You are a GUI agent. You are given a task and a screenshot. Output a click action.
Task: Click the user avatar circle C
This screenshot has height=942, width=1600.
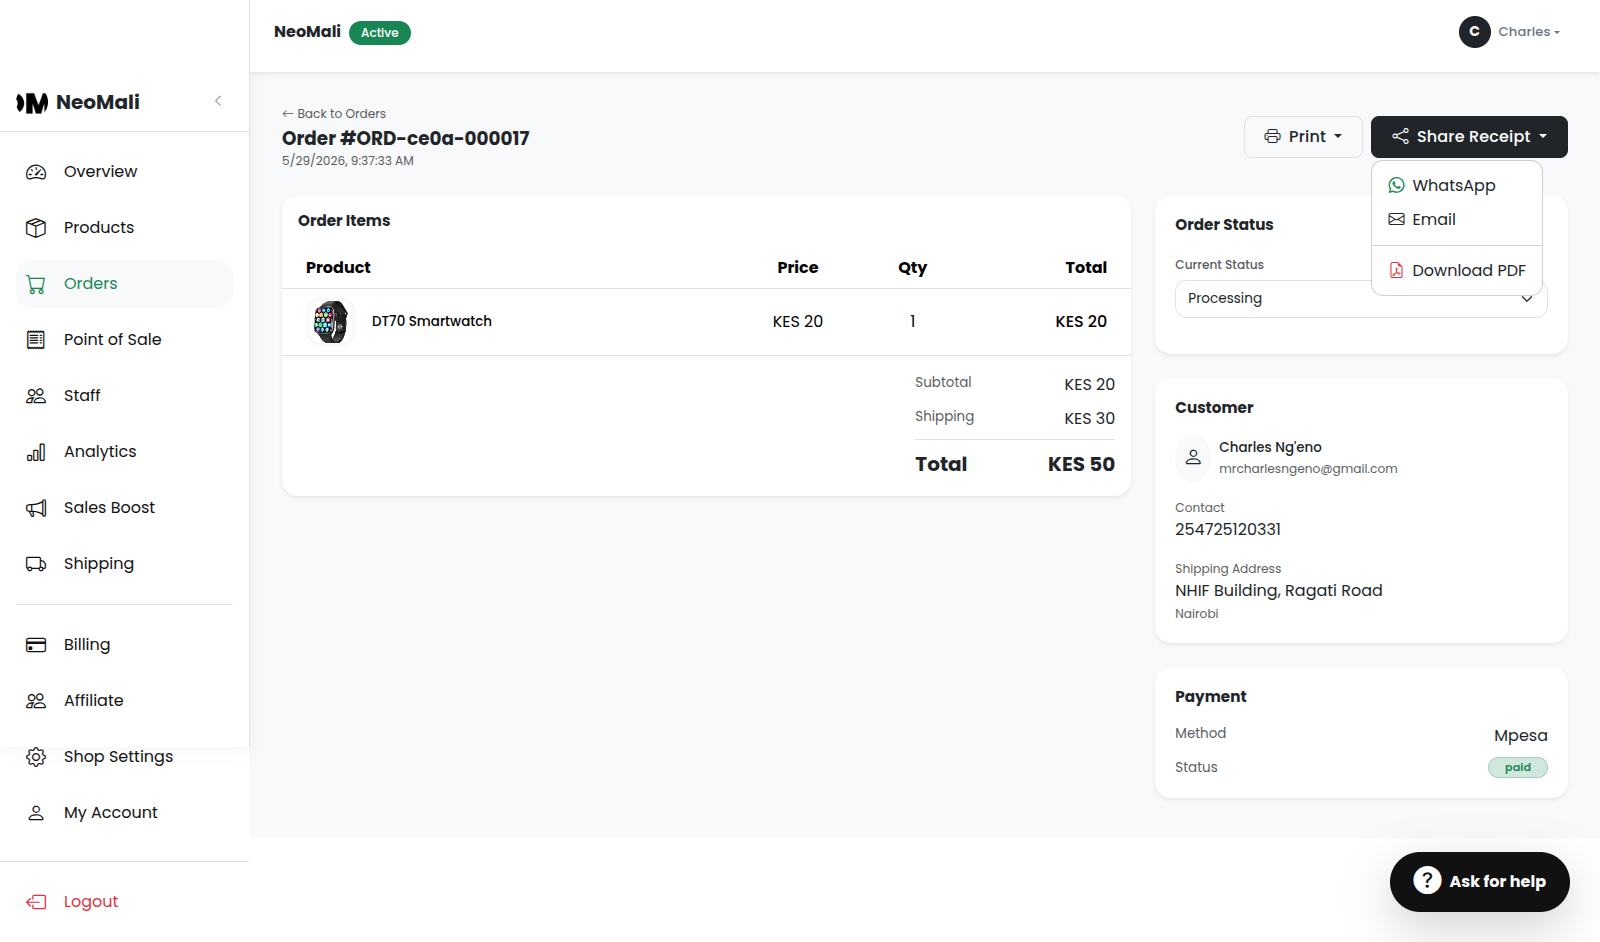(1475, 32)
